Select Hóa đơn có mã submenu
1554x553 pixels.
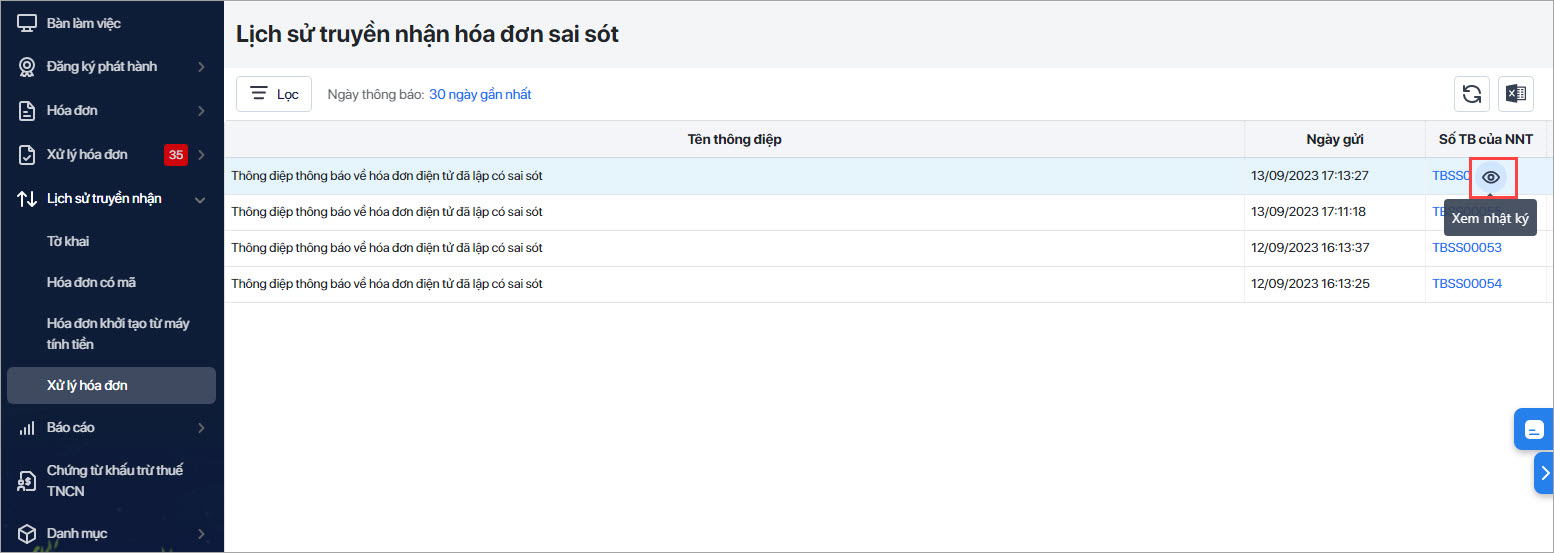point(91,283)
